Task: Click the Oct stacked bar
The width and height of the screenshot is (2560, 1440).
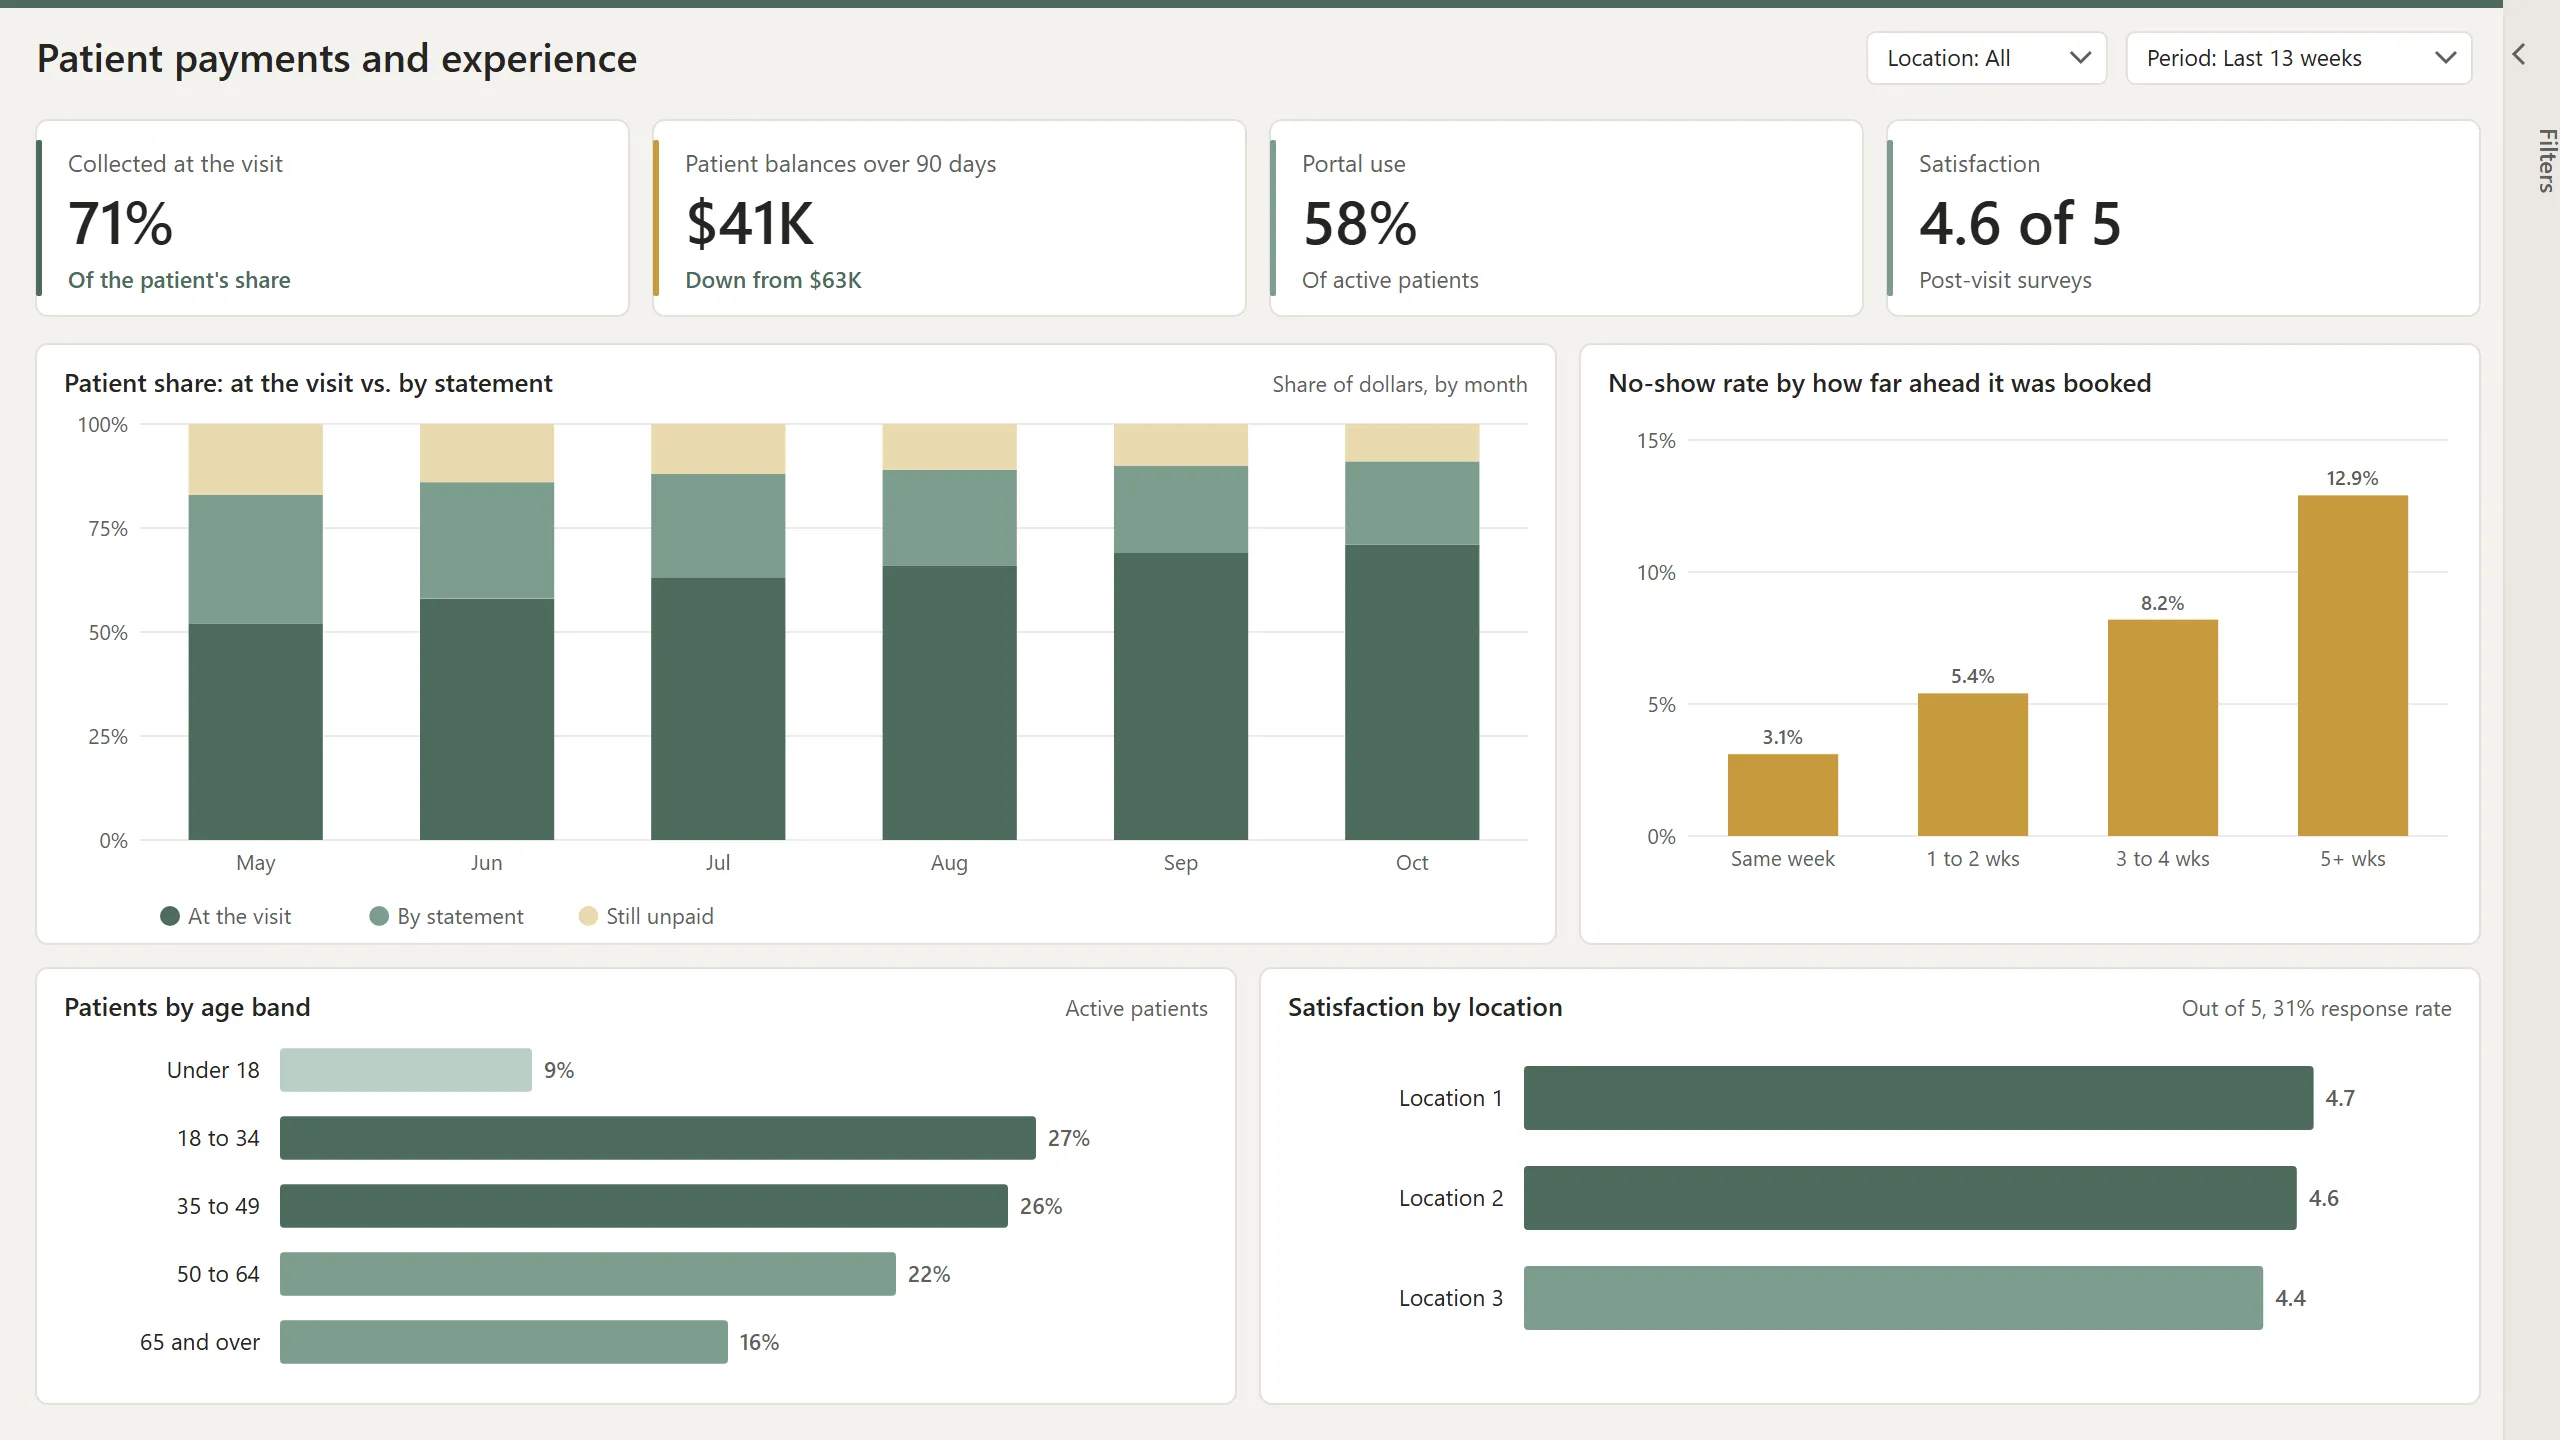Action: tap(1412, 632)
